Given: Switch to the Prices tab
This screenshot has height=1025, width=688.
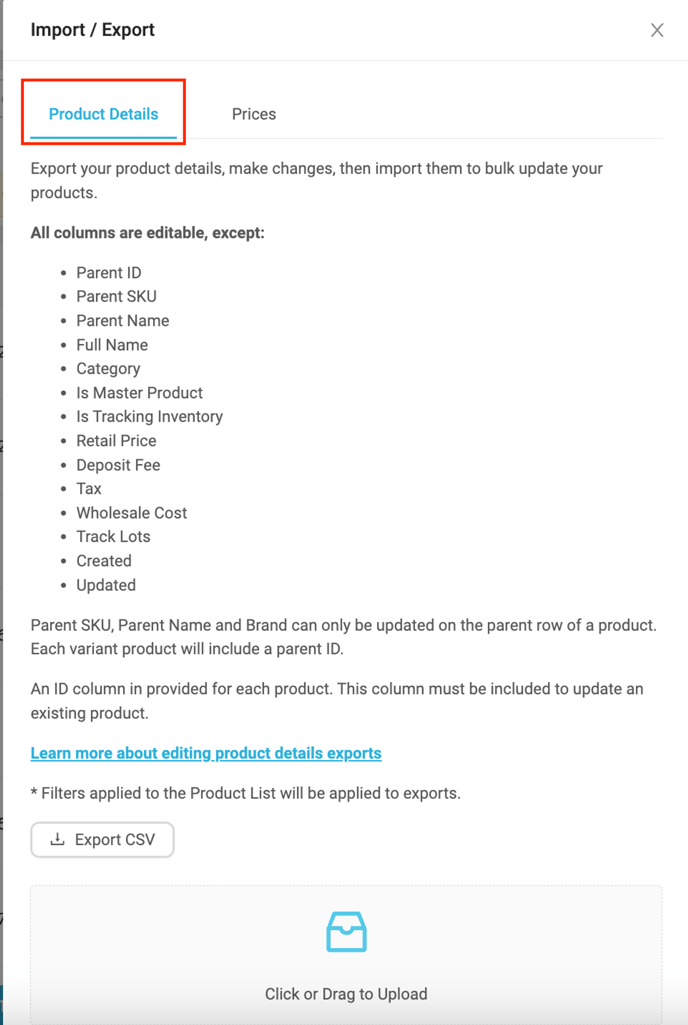Looking at the screenshot, I should (x=253, y=114).
